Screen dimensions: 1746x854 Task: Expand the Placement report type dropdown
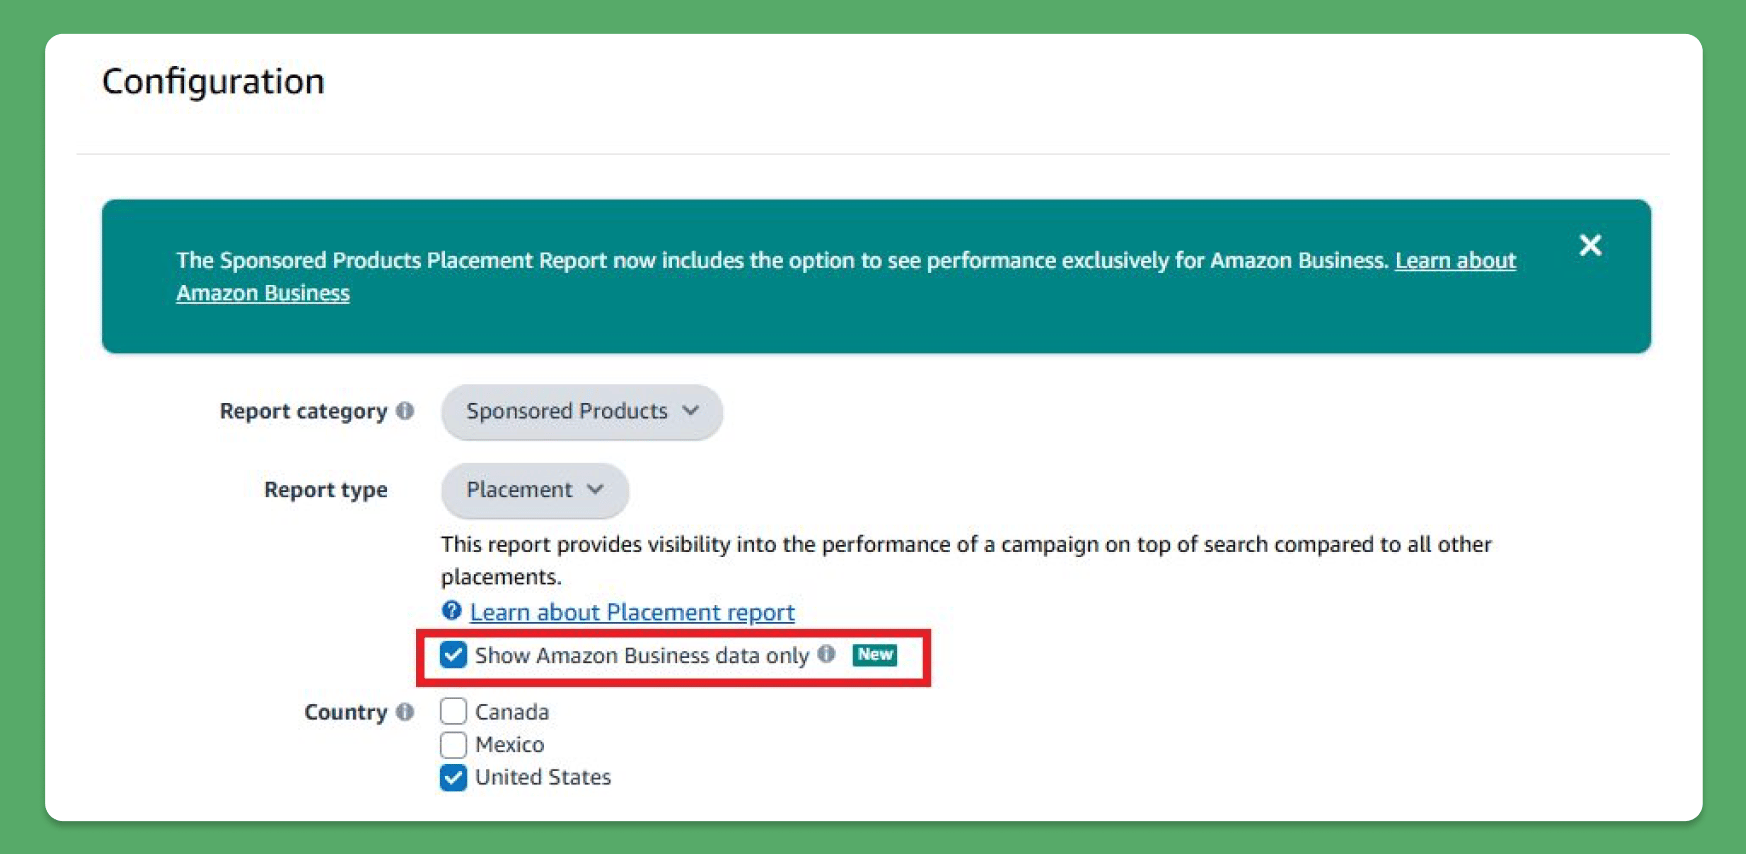tap(535, 490)
